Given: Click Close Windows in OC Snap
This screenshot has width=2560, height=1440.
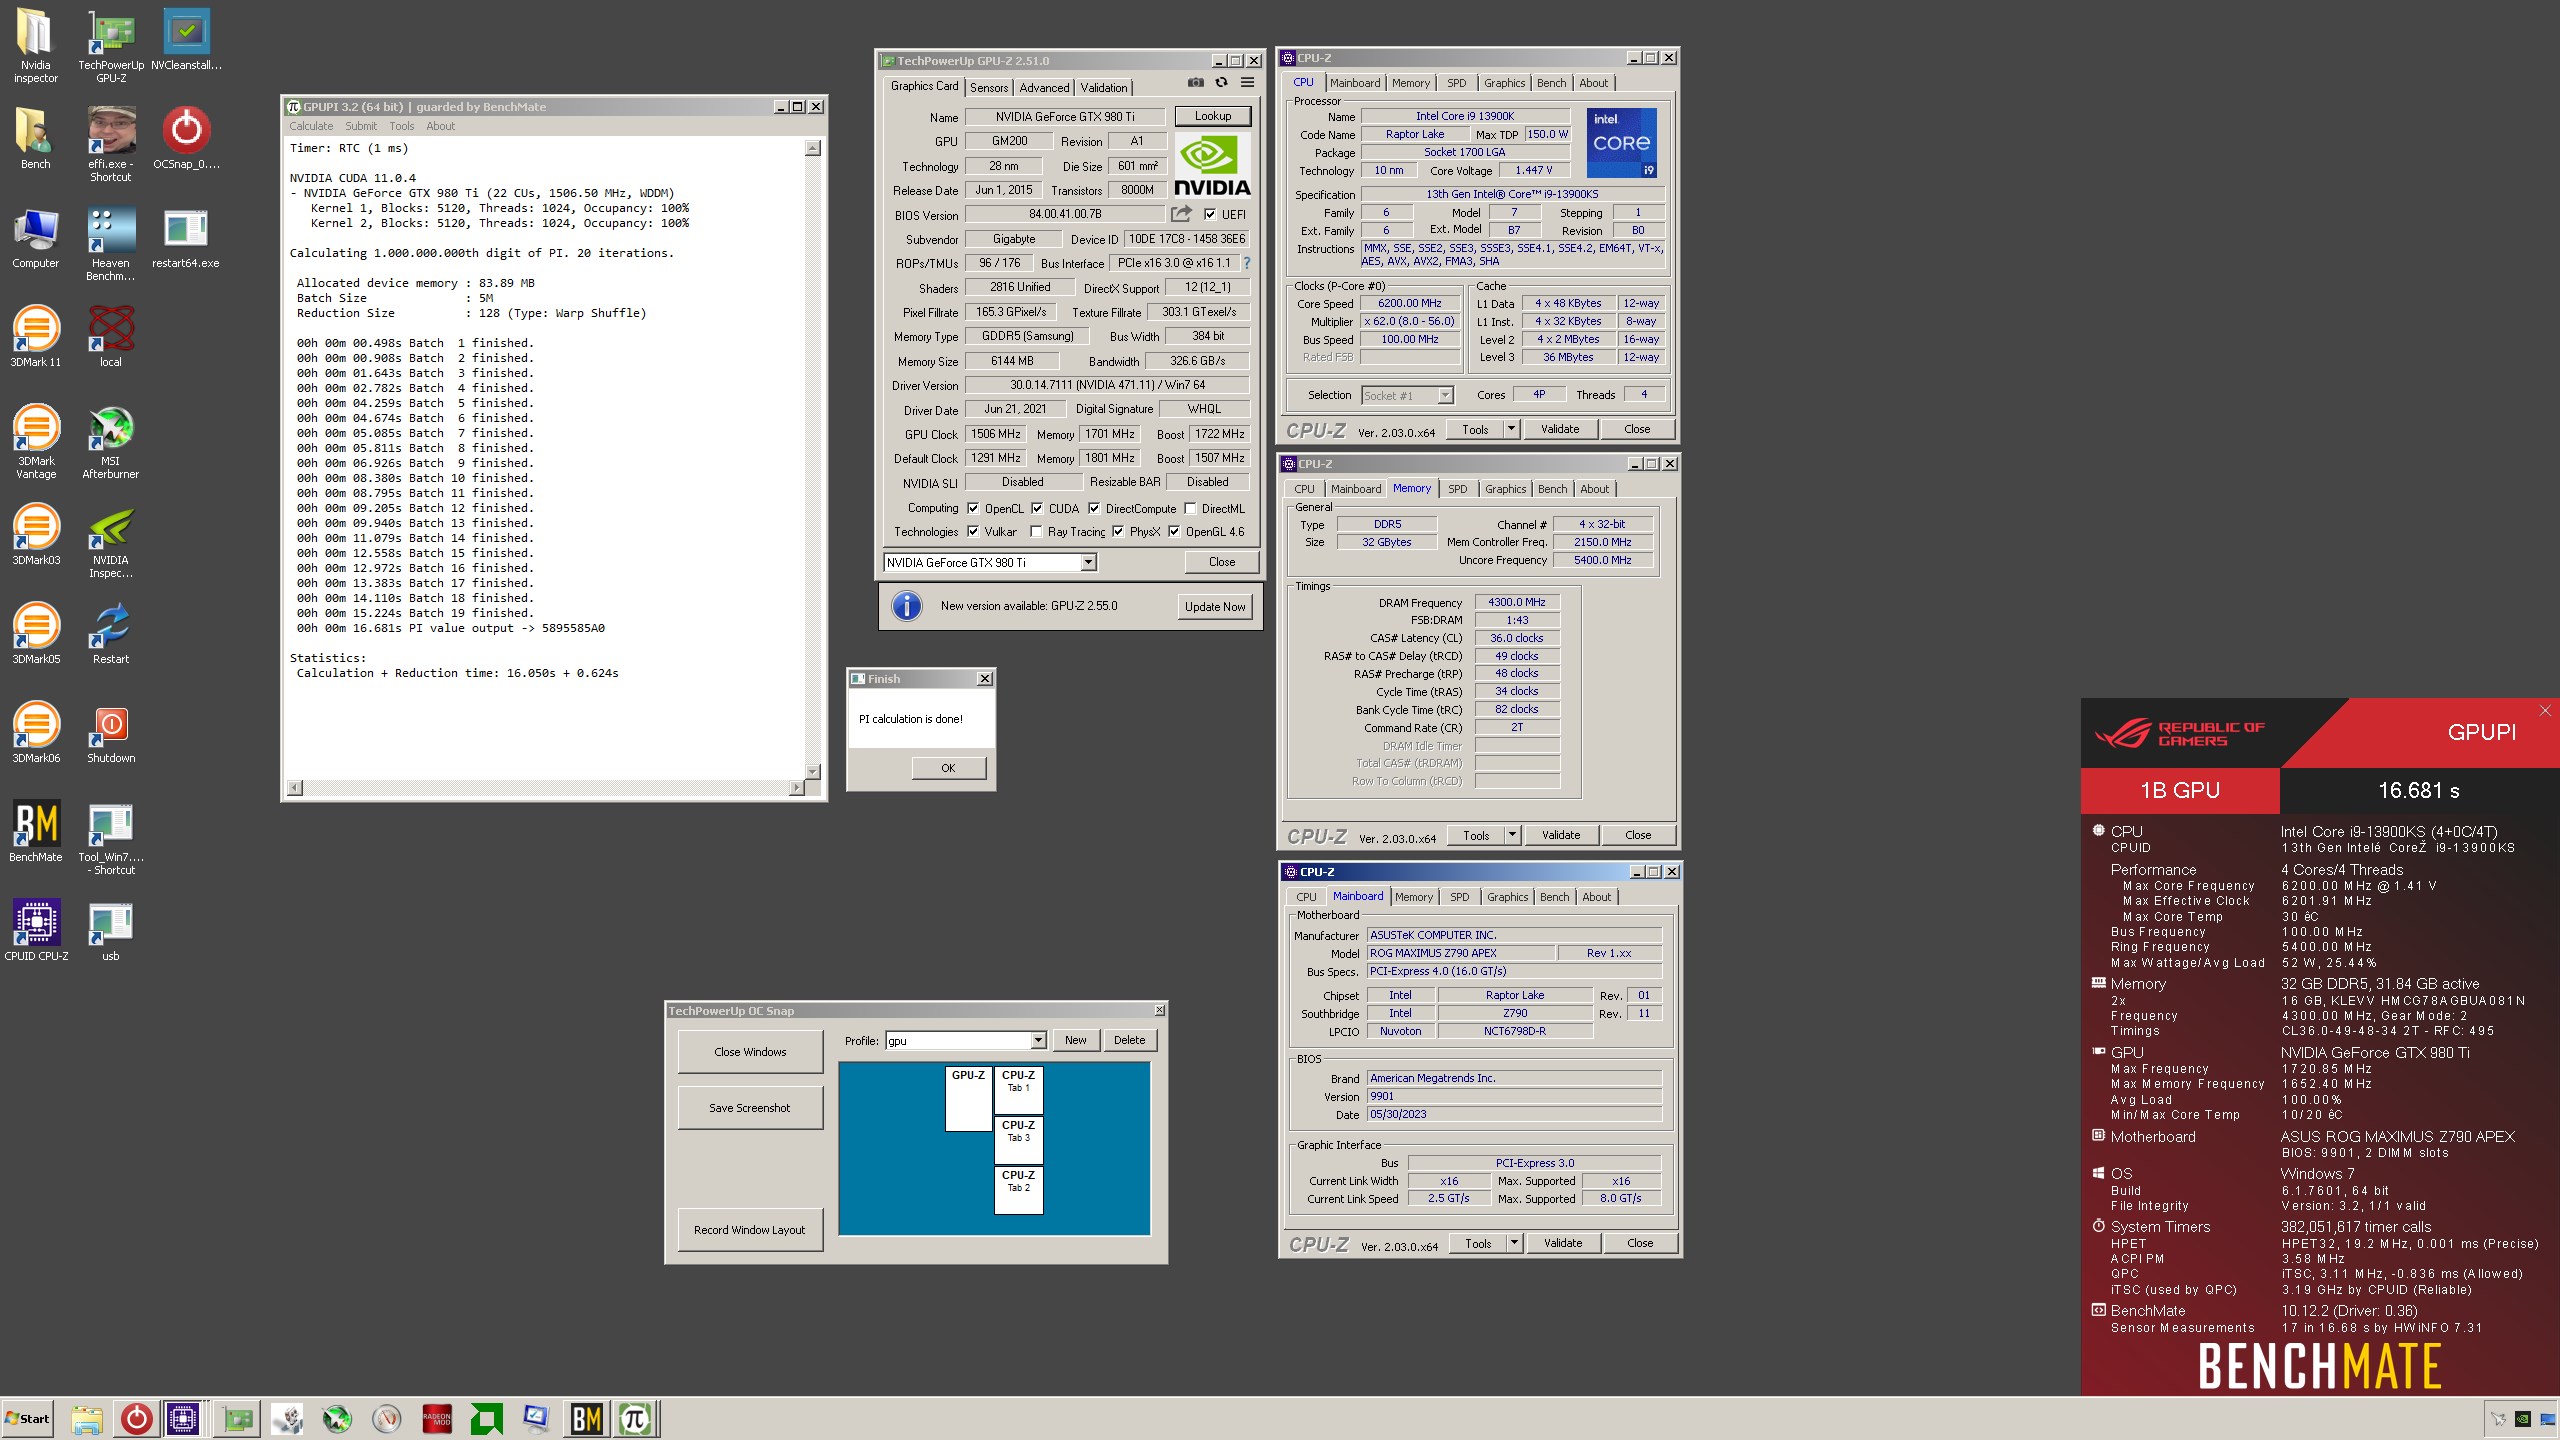Looking at the screenshot, I should pyautogui.click(x=750, y=1052).
